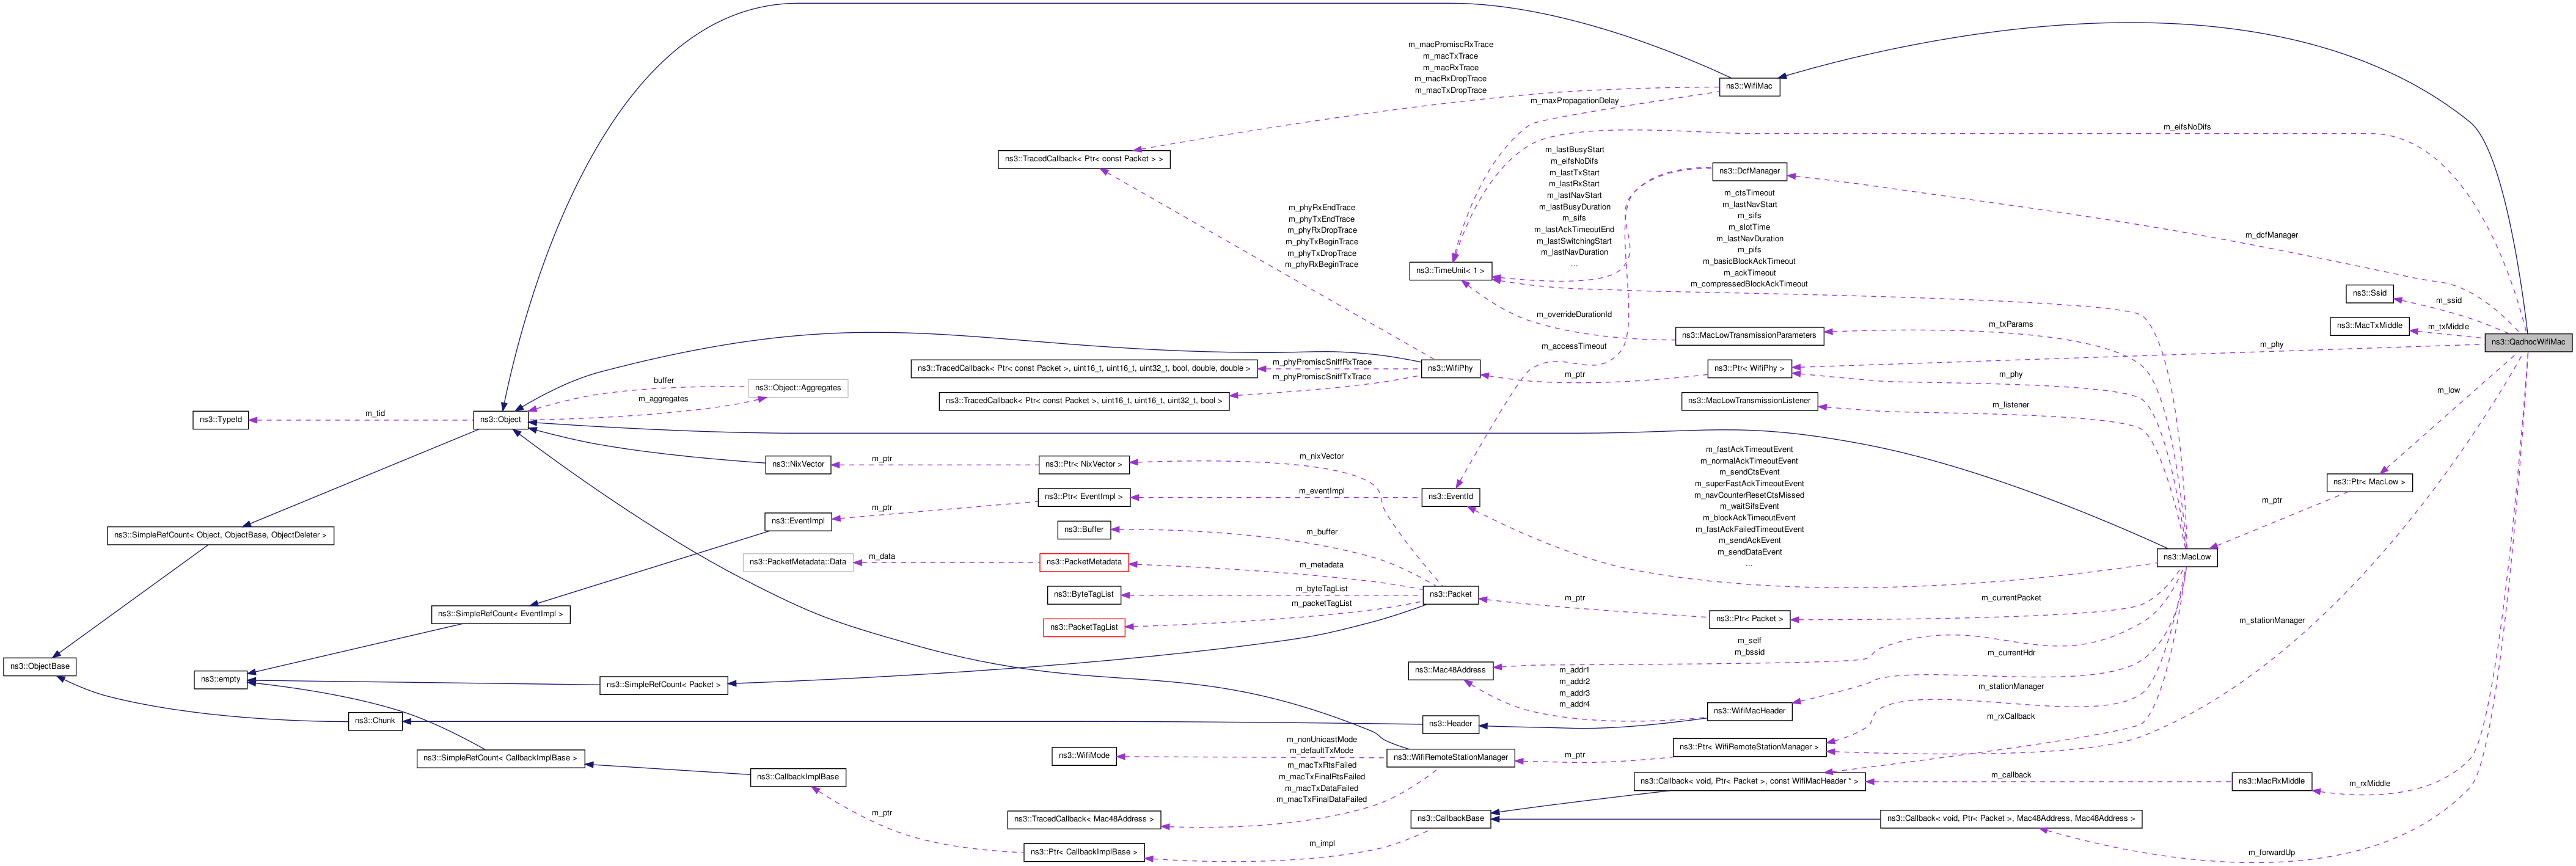Screen dimensions: 2576x866
Task: Open the ns3::DcfManager node
Action: point(1750,171)
